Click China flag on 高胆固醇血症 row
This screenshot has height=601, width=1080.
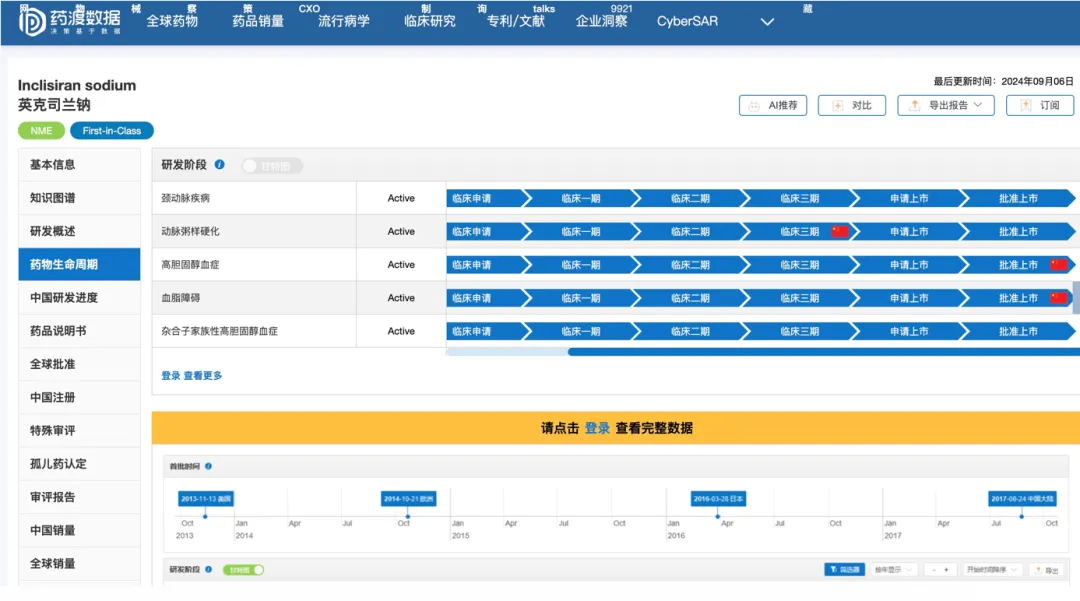pyautogui.click(x=1058, y=265)
